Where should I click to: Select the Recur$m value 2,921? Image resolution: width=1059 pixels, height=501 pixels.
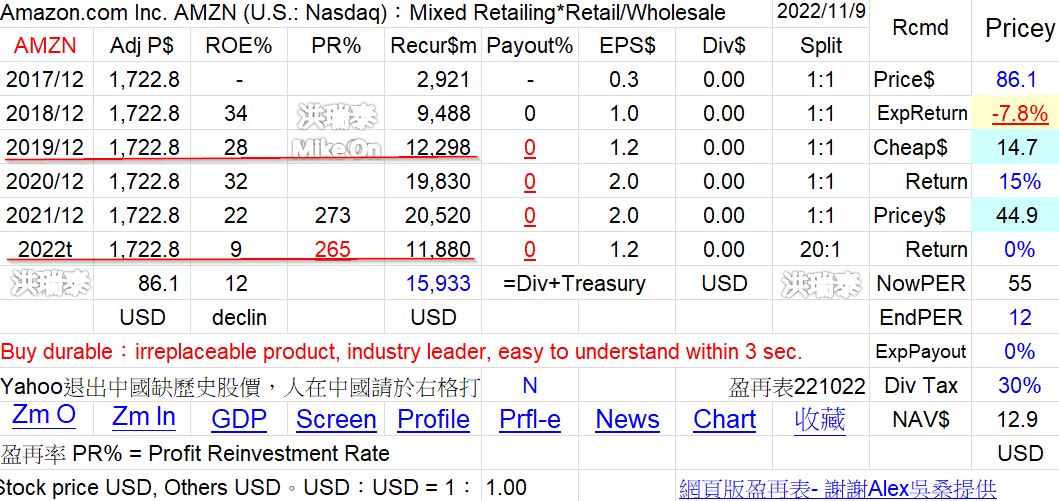coord(433,80)
